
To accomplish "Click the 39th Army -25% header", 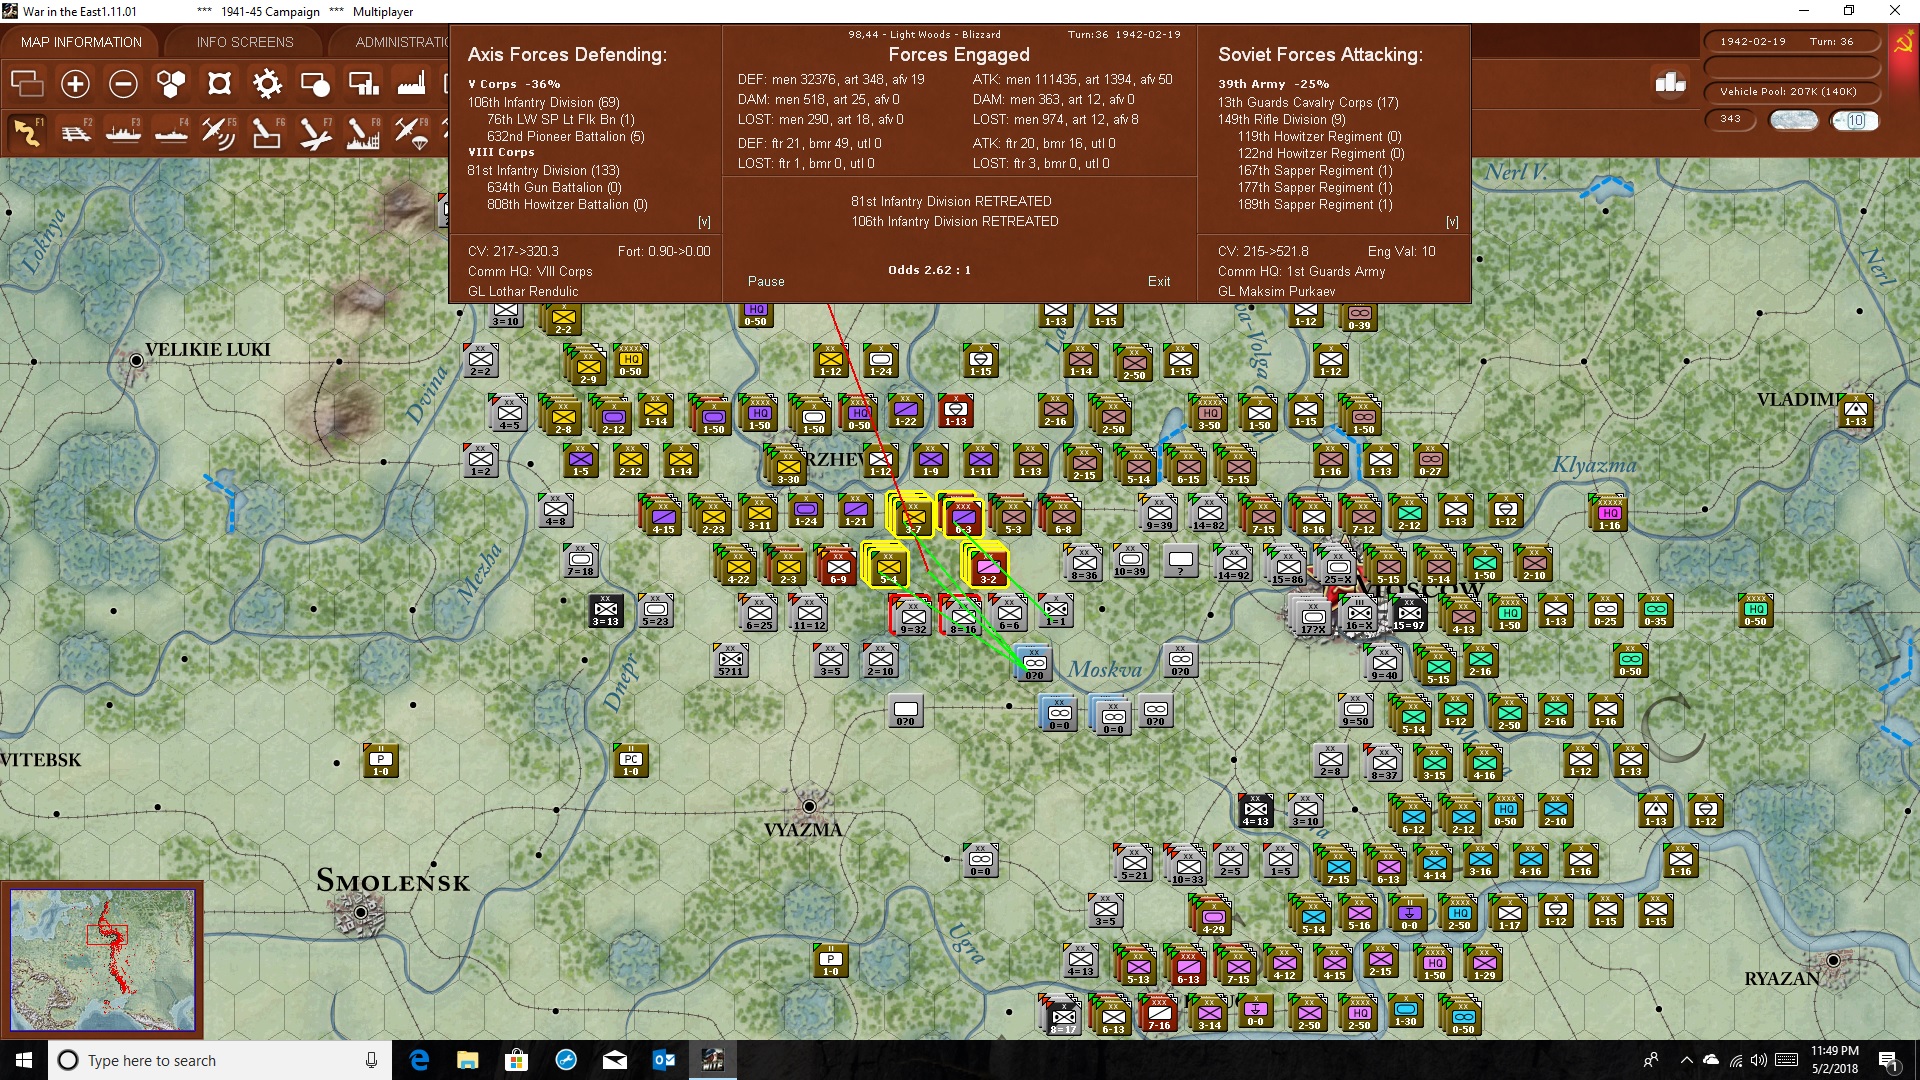I will pyautogui.click(x=1273, y=84).
